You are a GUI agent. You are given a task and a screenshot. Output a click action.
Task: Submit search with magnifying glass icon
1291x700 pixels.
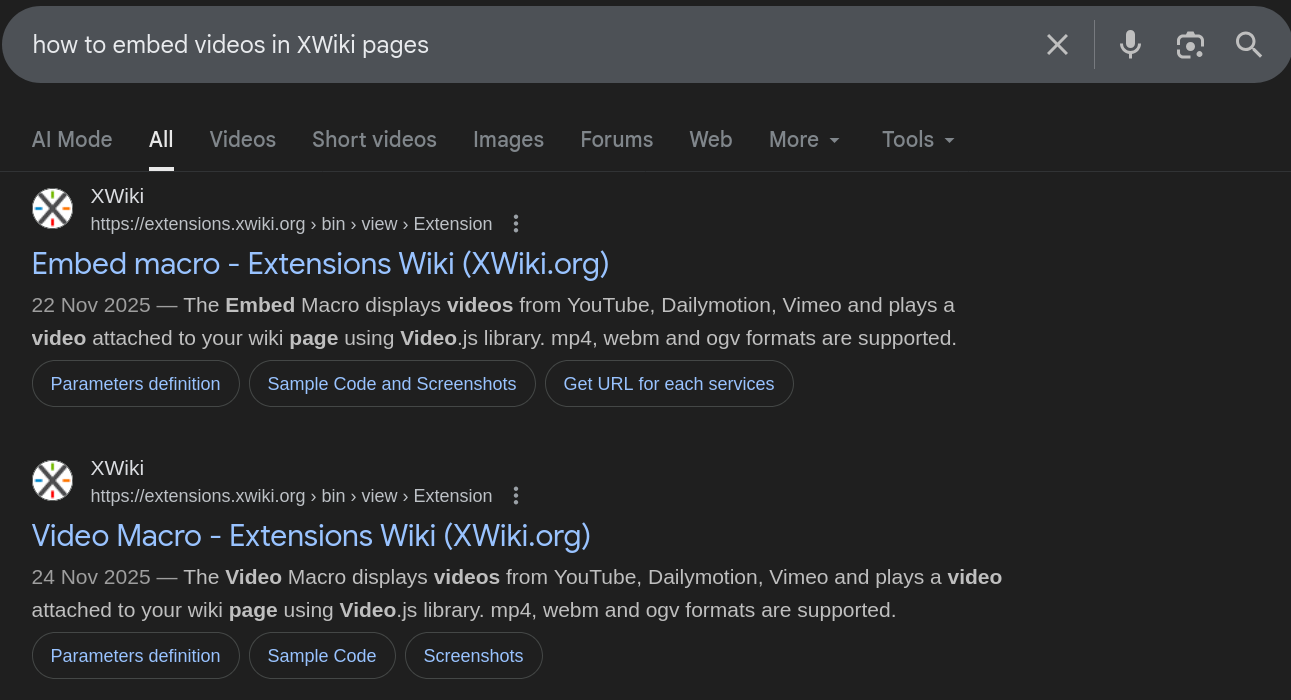click(1249, 44)
